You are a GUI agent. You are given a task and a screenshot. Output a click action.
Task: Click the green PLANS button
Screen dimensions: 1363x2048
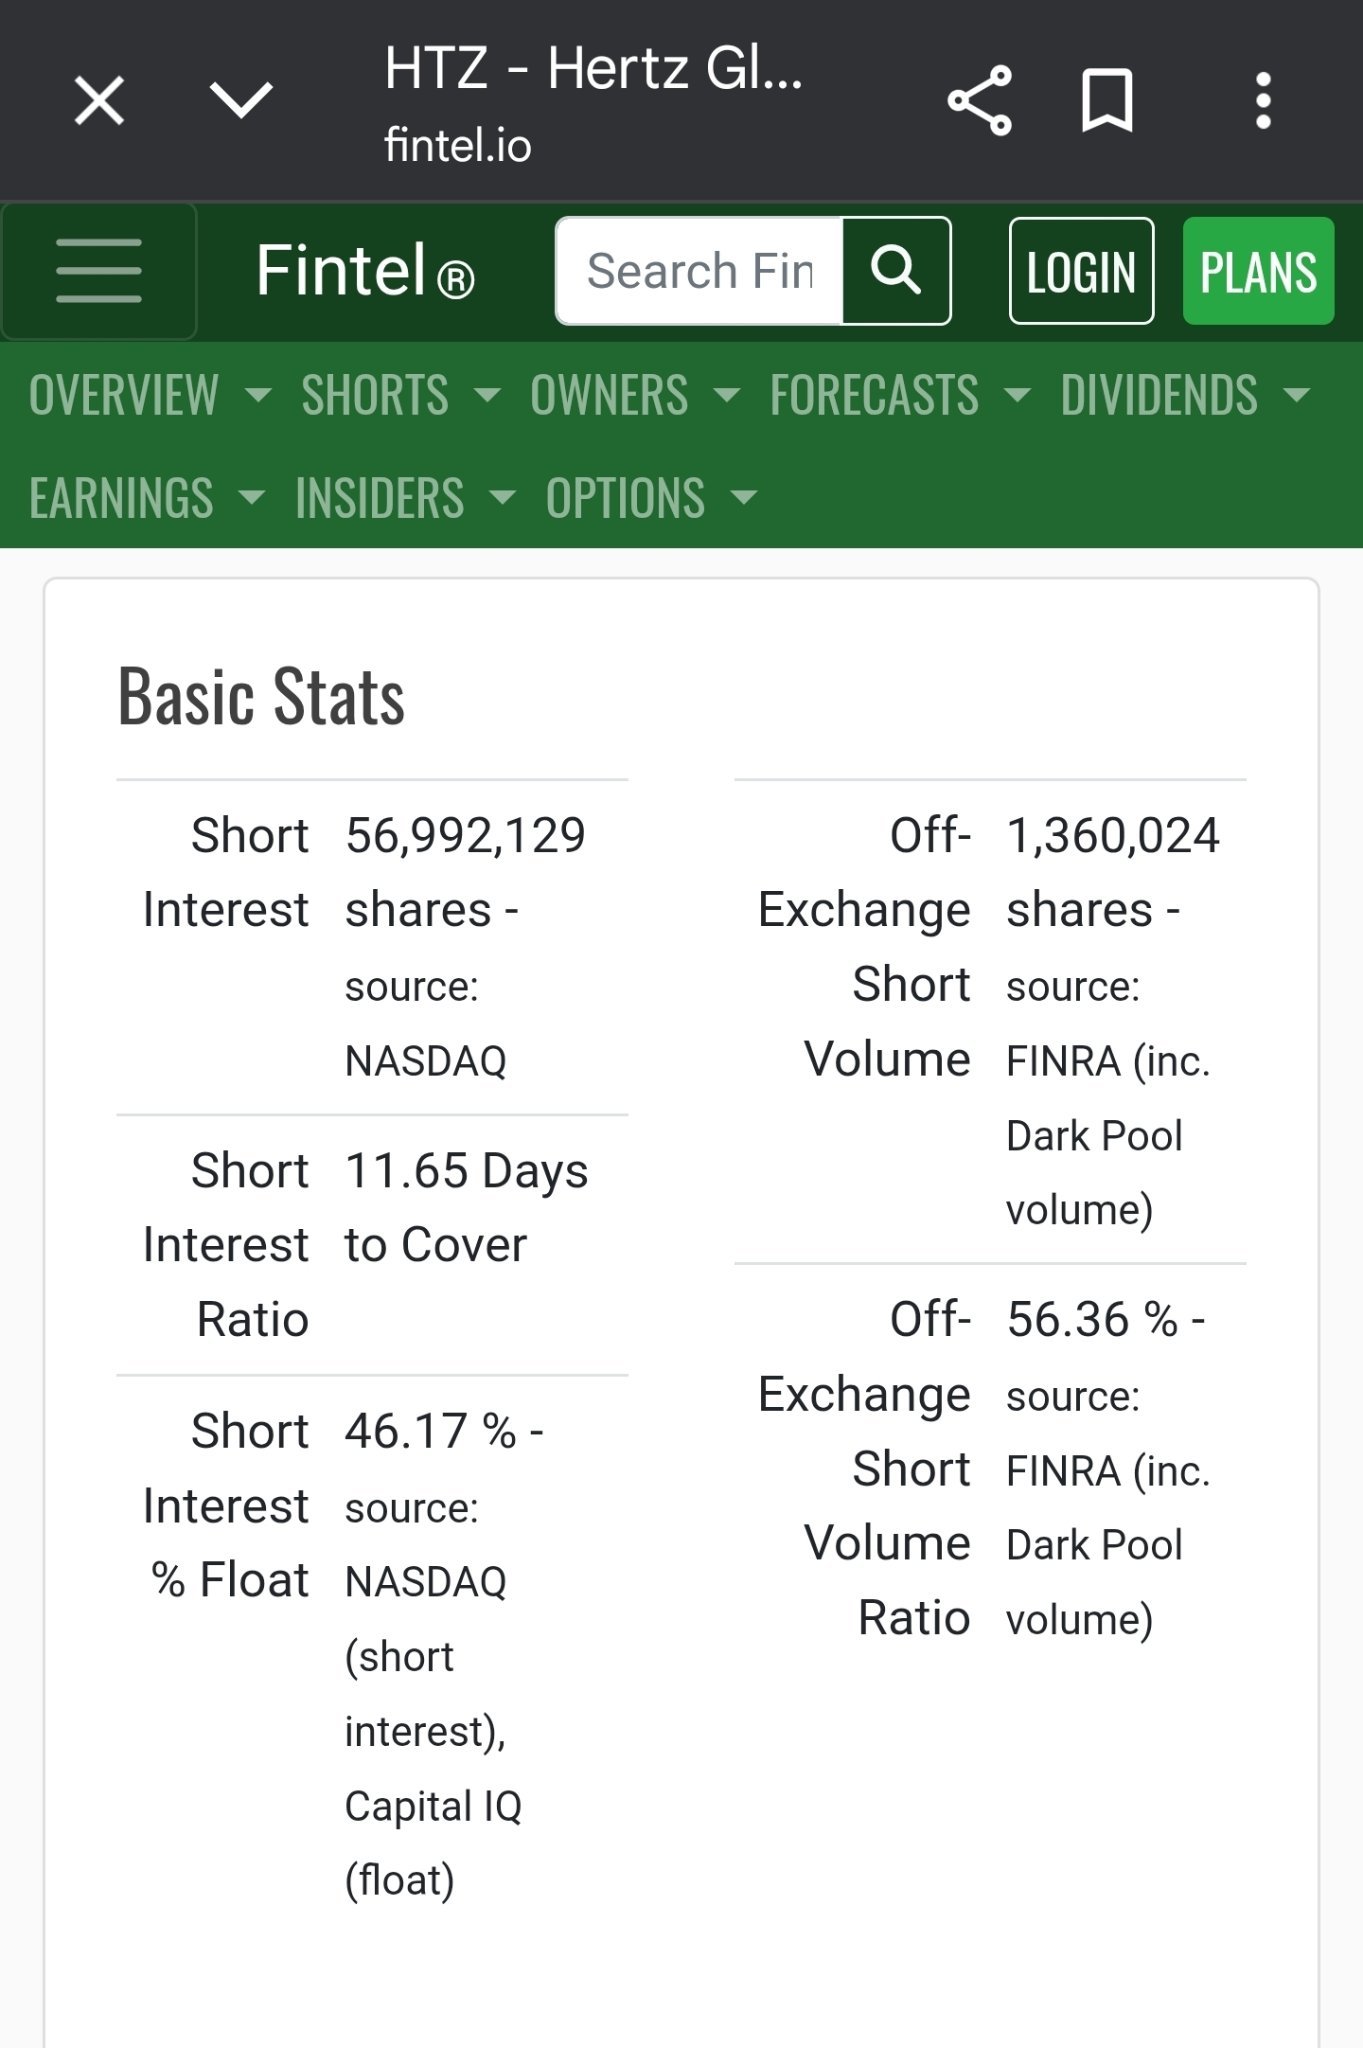[x=1258, y=271]
